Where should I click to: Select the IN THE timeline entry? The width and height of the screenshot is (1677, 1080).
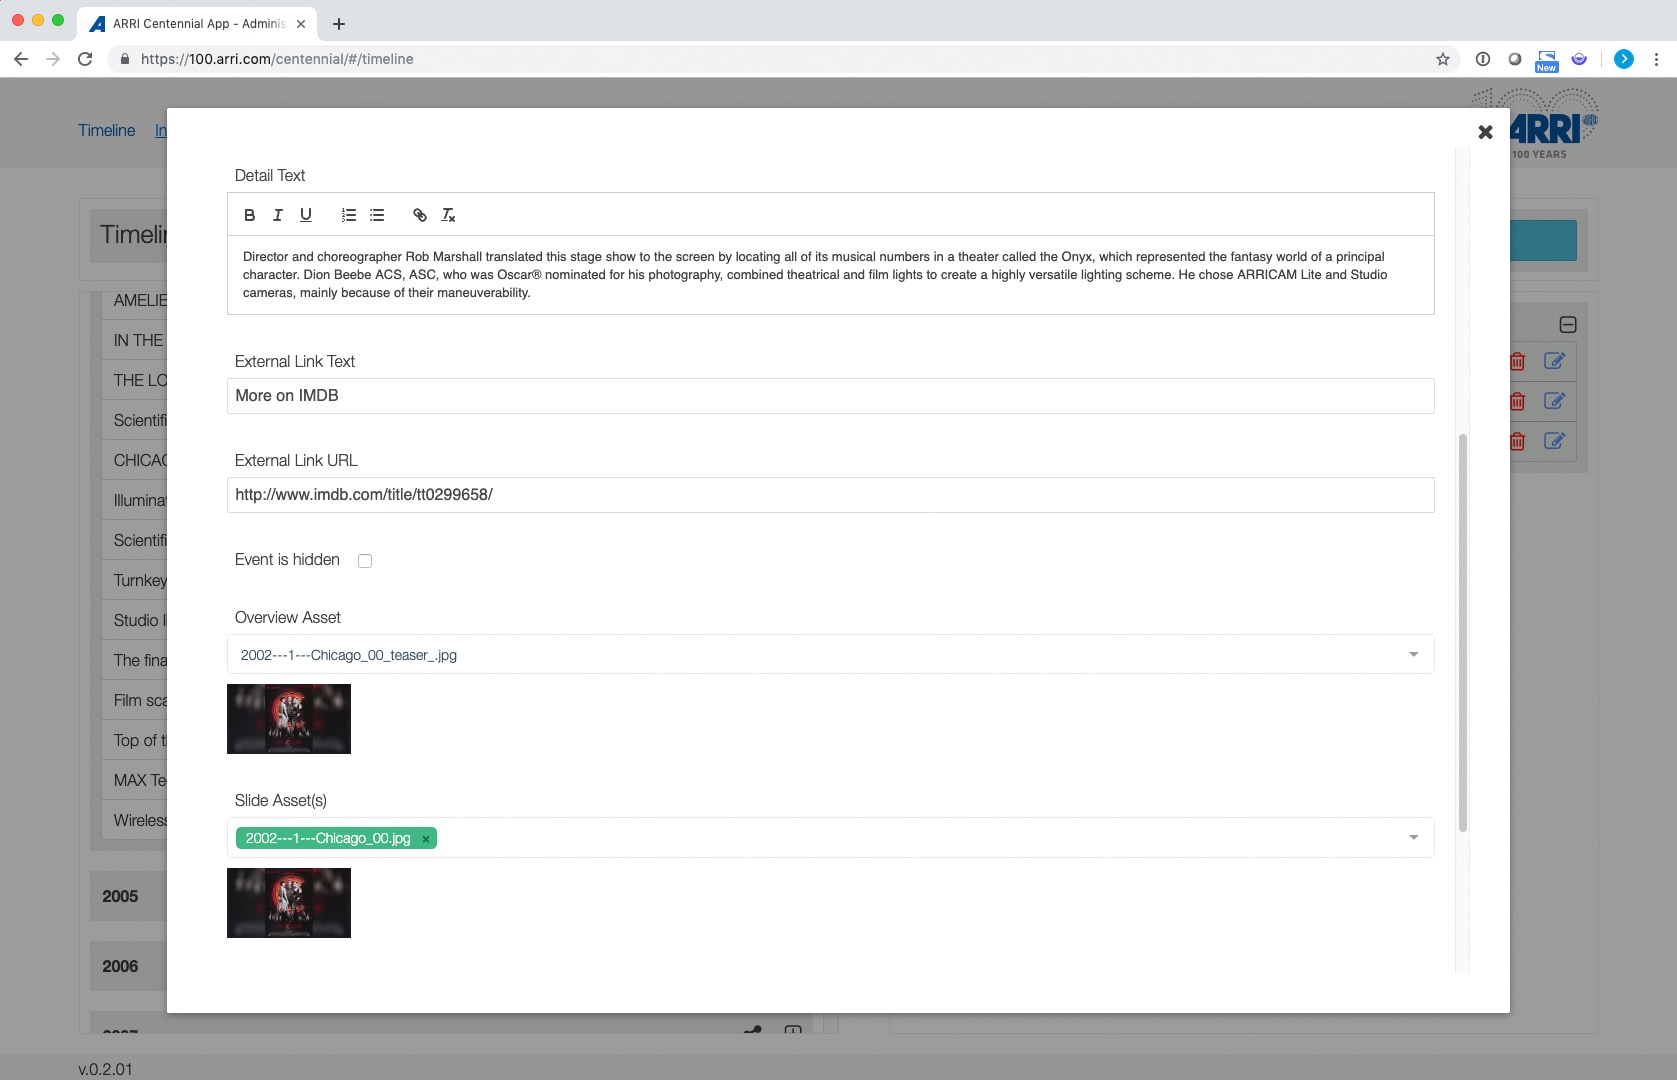pyautogui.click(x=135, y=340)
